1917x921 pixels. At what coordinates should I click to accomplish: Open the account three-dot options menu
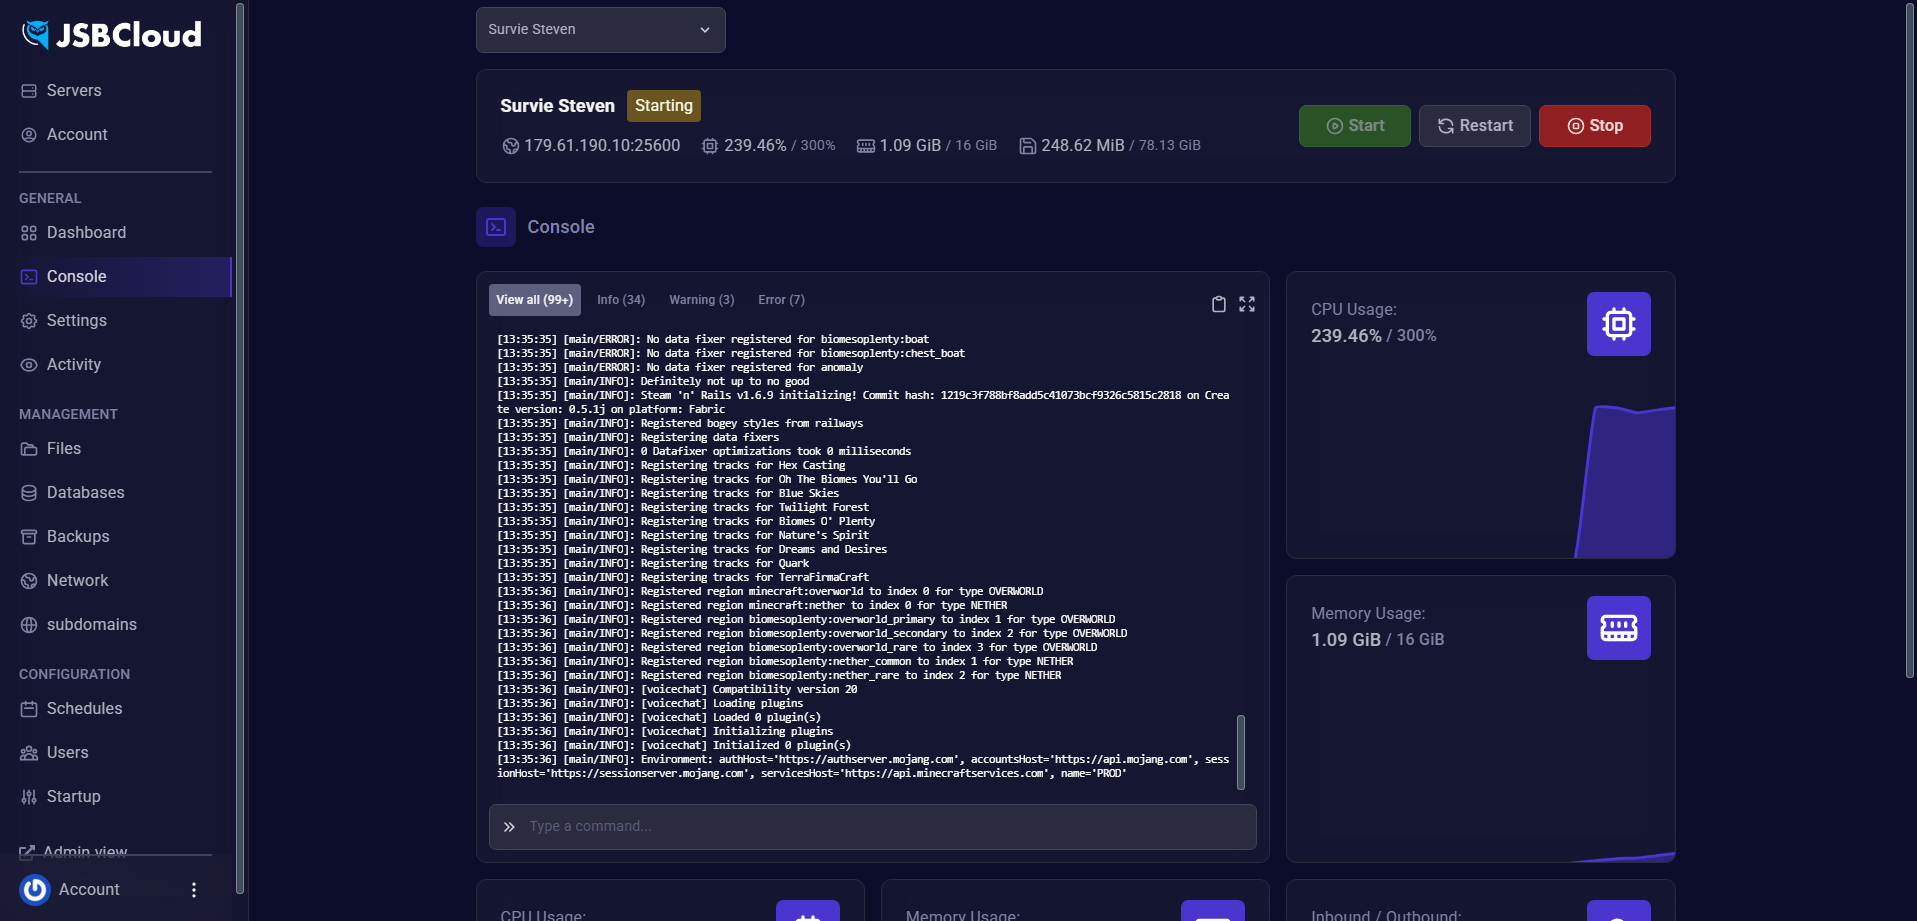pyautogui.click(x=194, y=890)
